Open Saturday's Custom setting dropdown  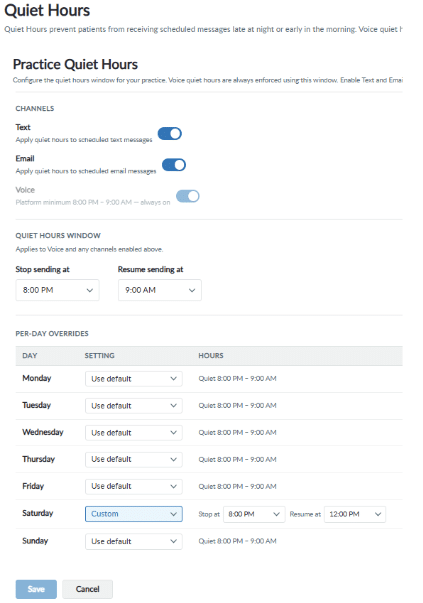pyautogui.click(x=134, y=514)
